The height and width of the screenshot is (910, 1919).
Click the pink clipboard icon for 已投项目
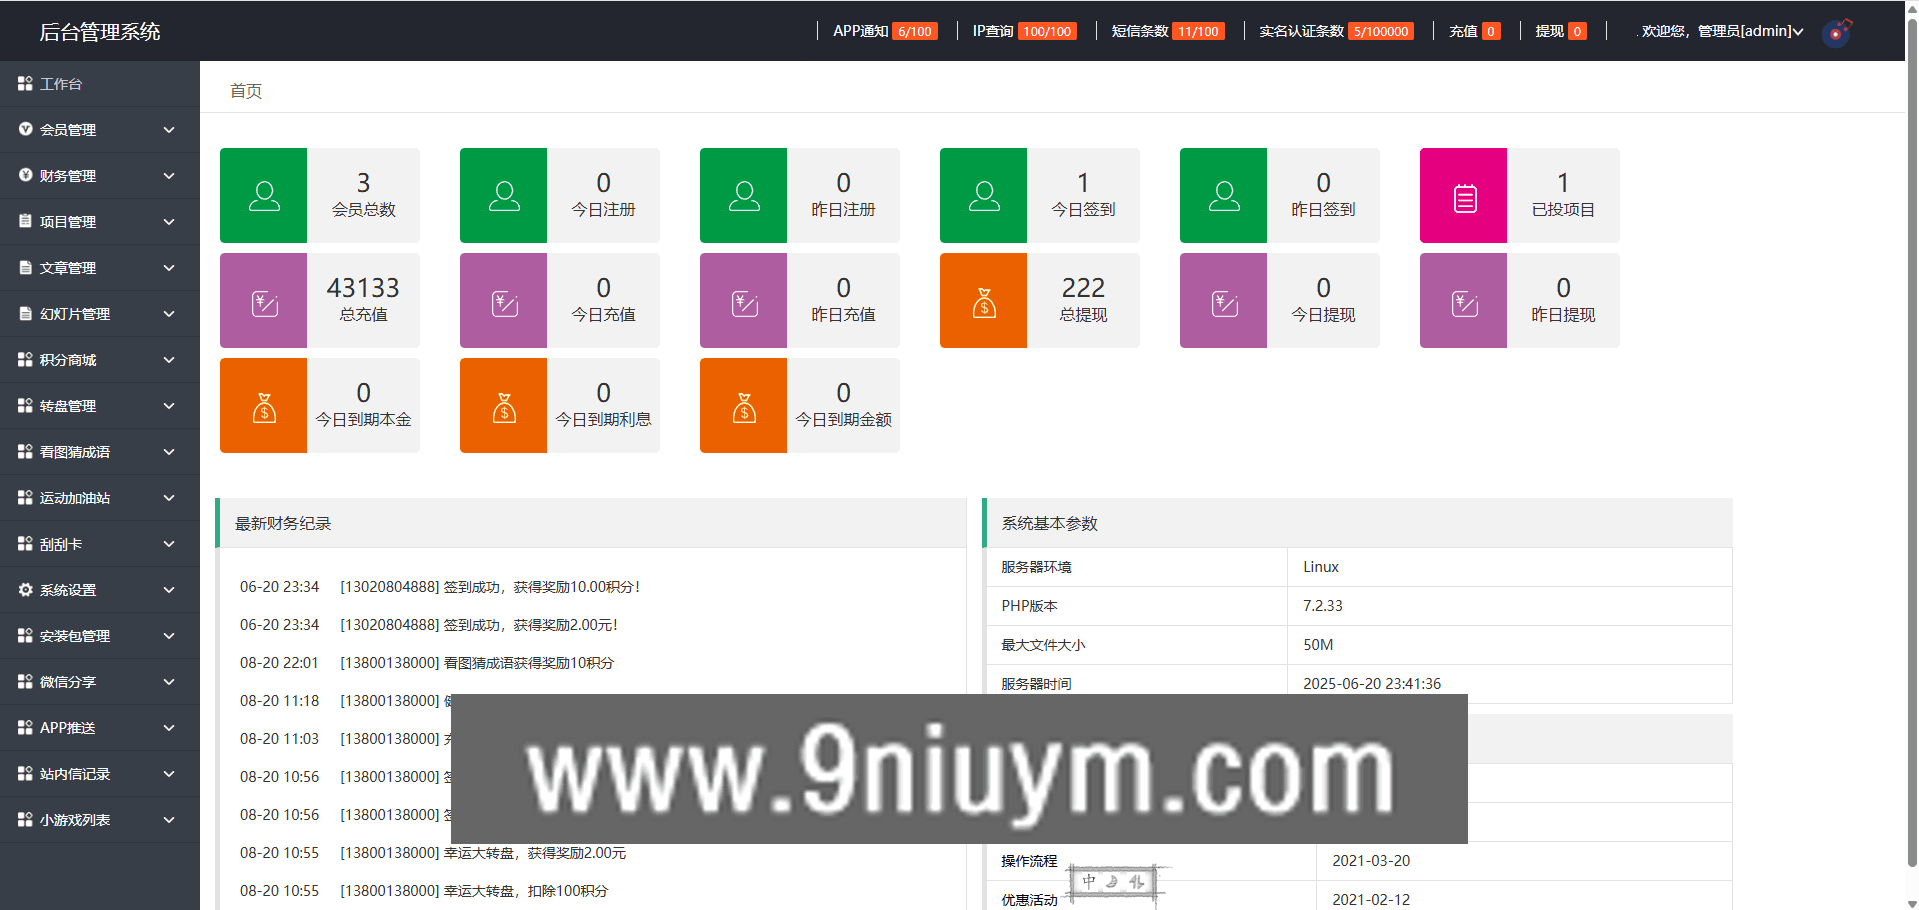(x=1464, y=196)
